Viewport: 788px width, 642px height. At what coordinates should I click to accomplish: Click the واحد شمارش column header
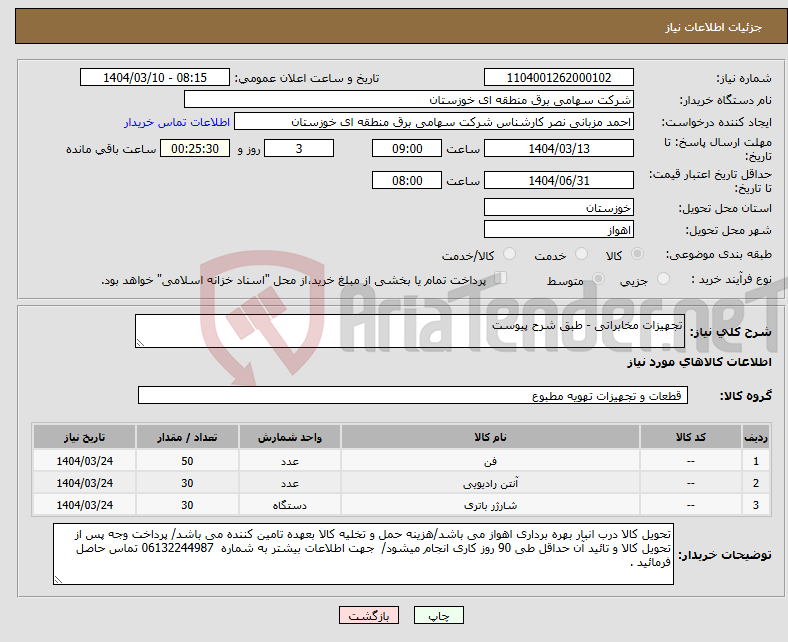289,437
